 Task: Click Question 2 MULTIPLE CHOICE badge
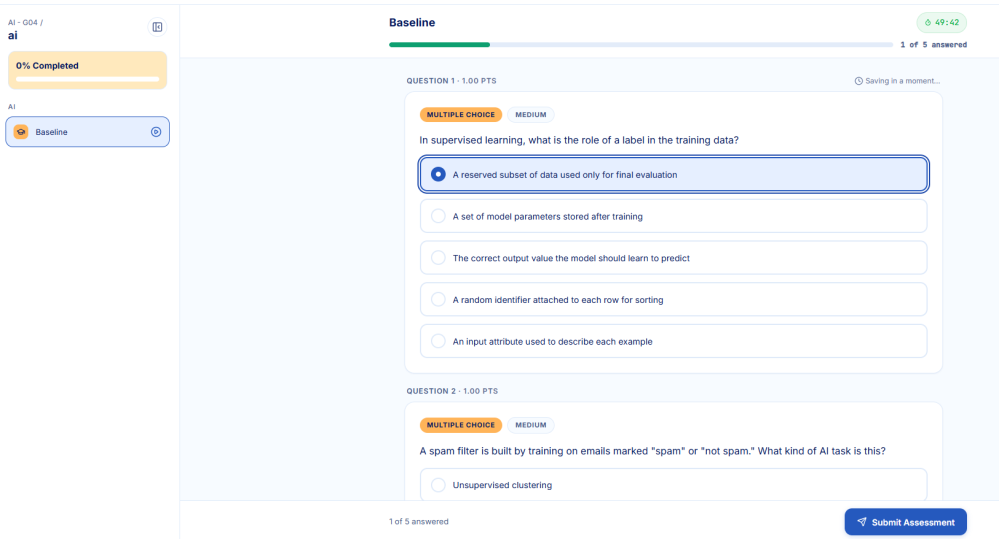461,425
